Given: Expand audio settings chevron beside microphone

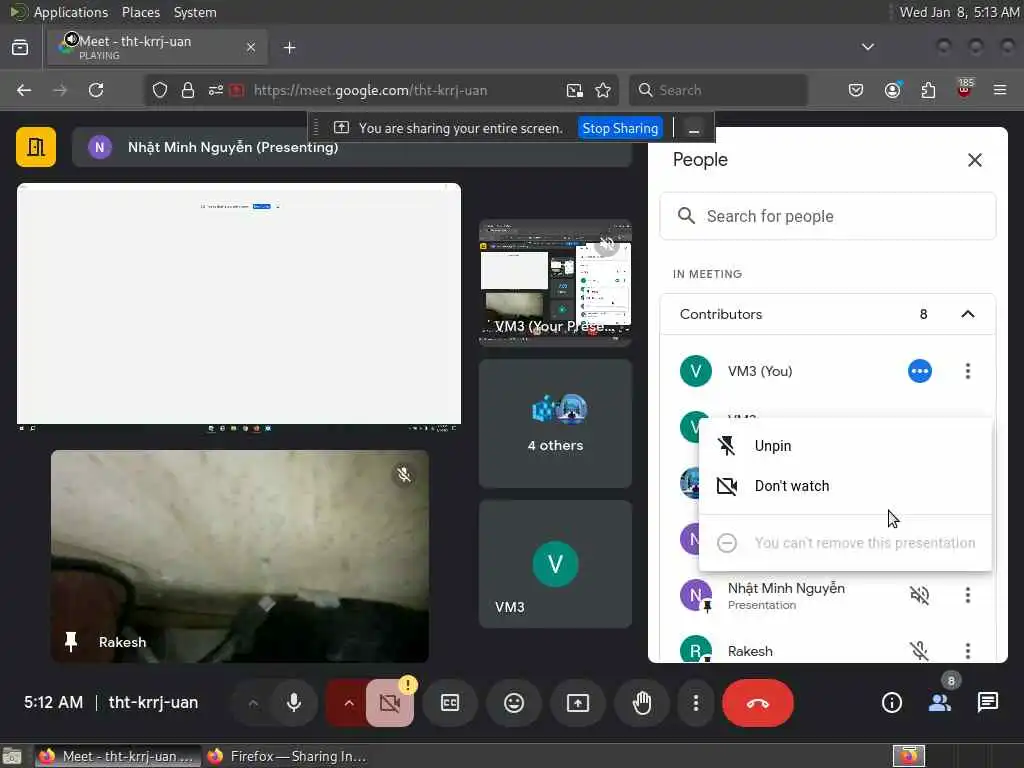Looking at the screenshot, I should click(x=253, y=703).
